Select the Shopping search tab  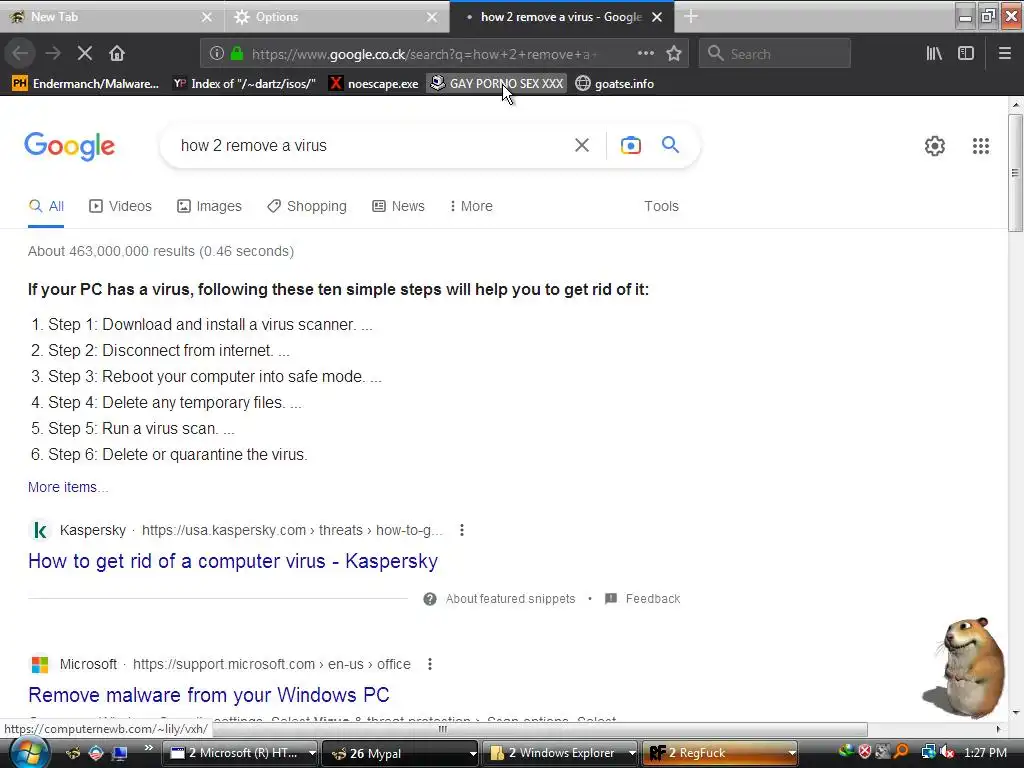tap(307, 206)
